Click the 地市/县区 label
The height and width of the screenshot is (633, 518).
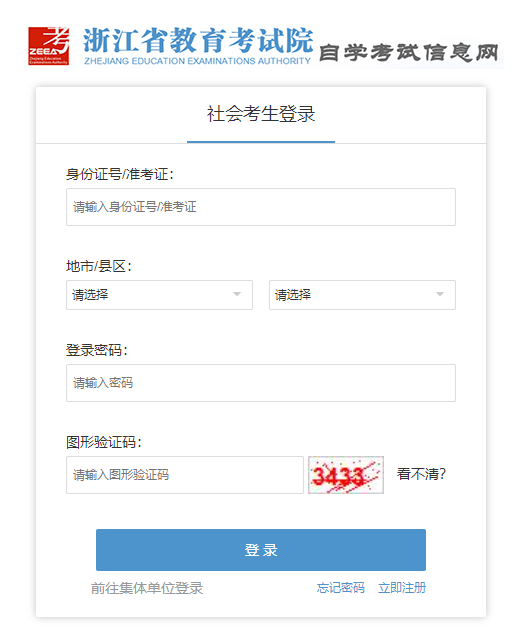click(x=99, y=266)
